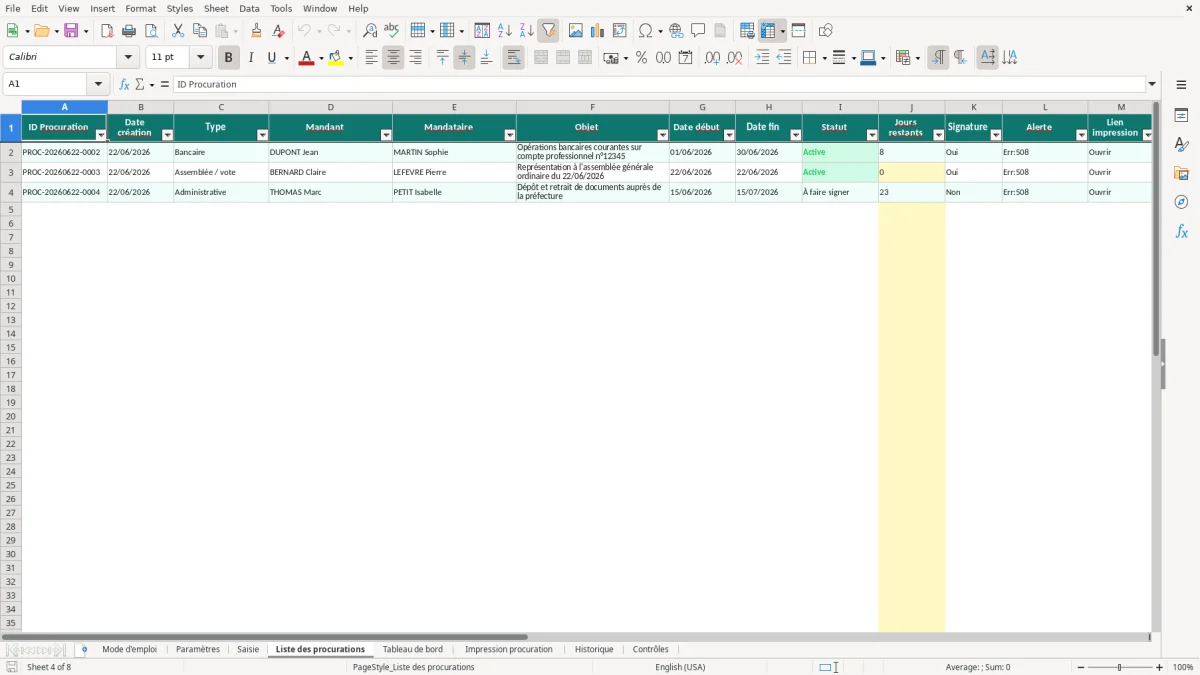Insert a comment bubble icon
The width and height of the screenshot is (1200, 675).
[698, 31]
